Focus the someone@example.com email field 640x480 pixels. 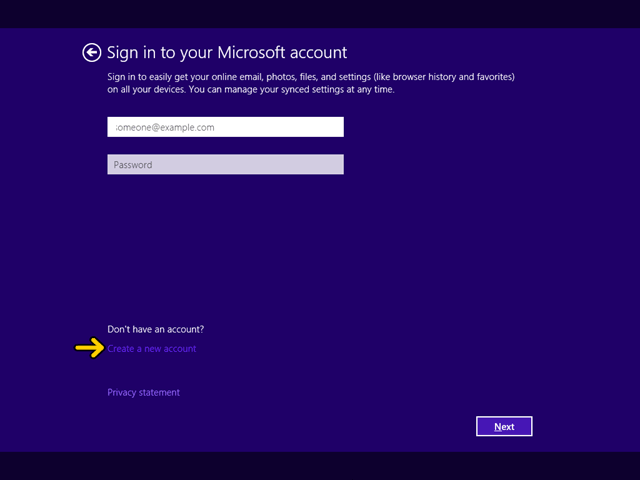(225, 127)
